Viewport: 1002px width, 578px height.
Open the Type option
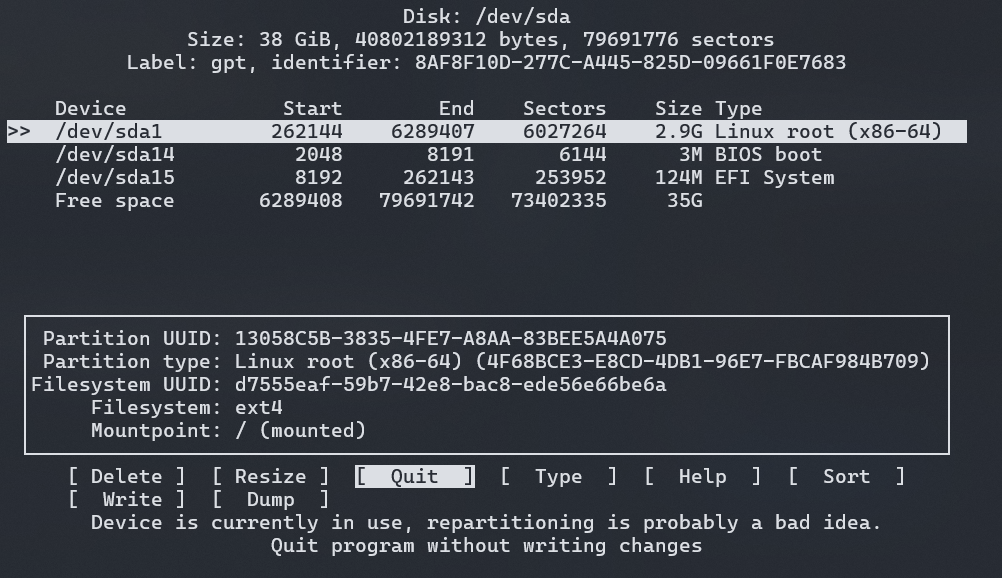tap(557, 477)
